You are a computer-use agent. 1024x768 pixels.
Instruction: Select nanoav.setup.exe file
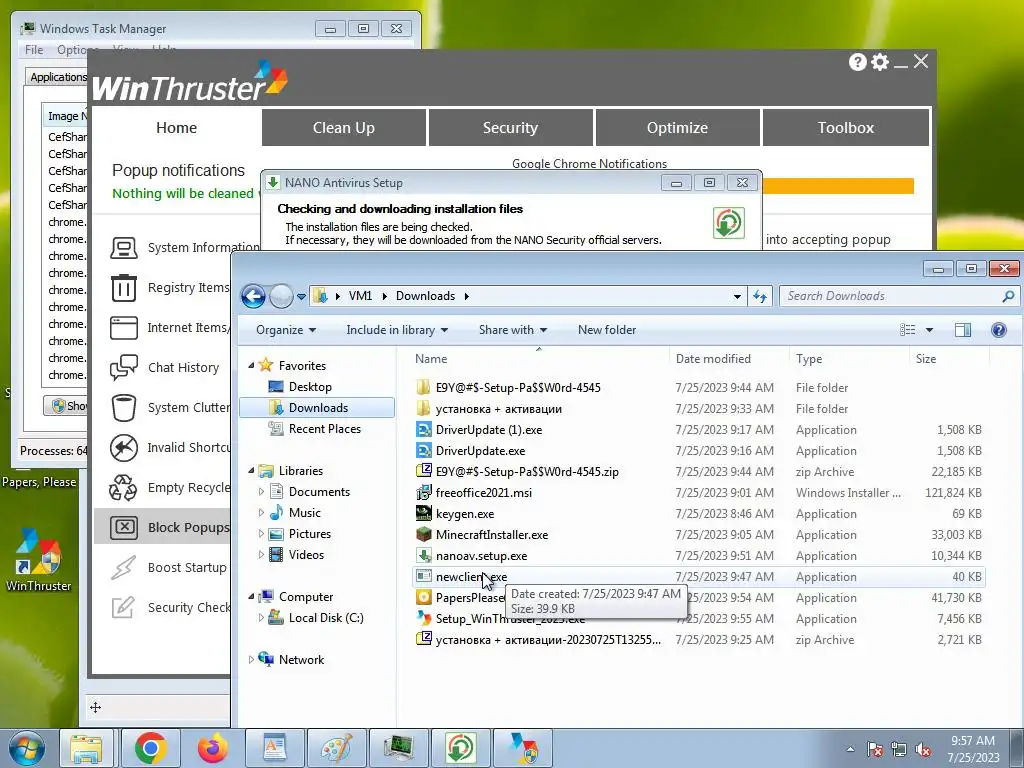pyautogui.click(x=481, y=556)
